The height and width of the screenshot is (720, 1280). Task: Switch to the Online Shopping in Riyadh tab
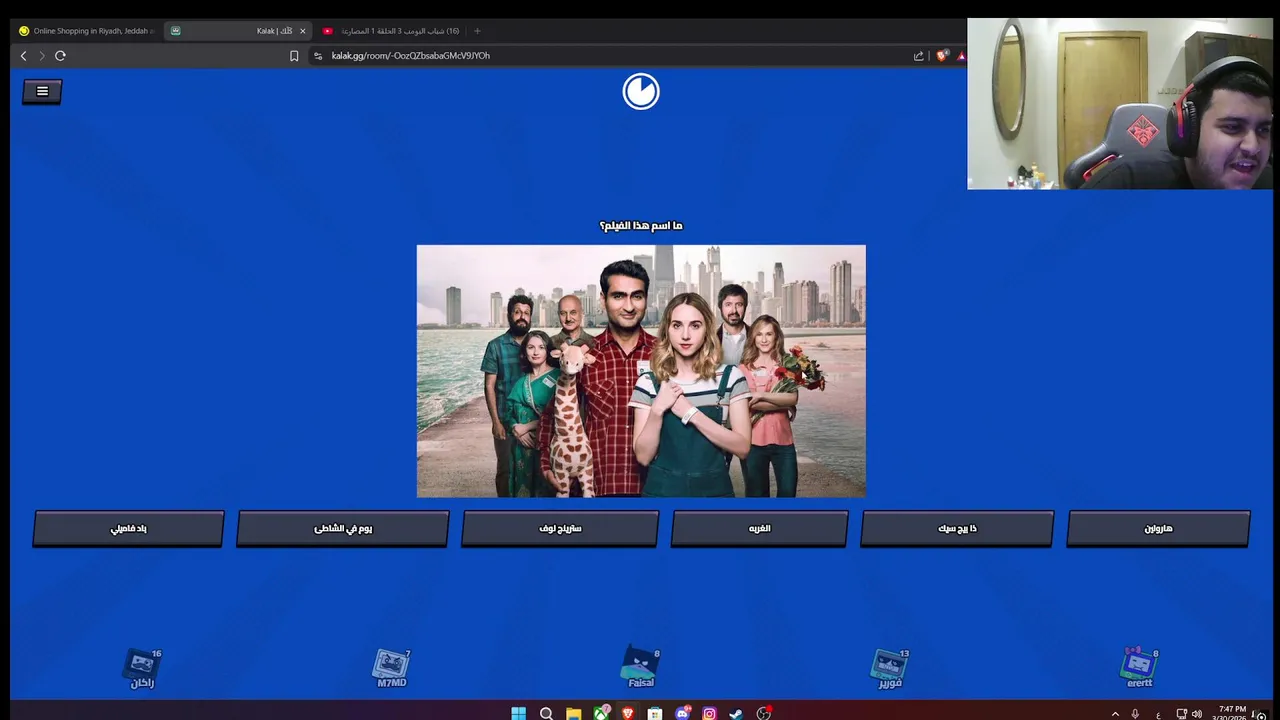[x=86, y=31]
